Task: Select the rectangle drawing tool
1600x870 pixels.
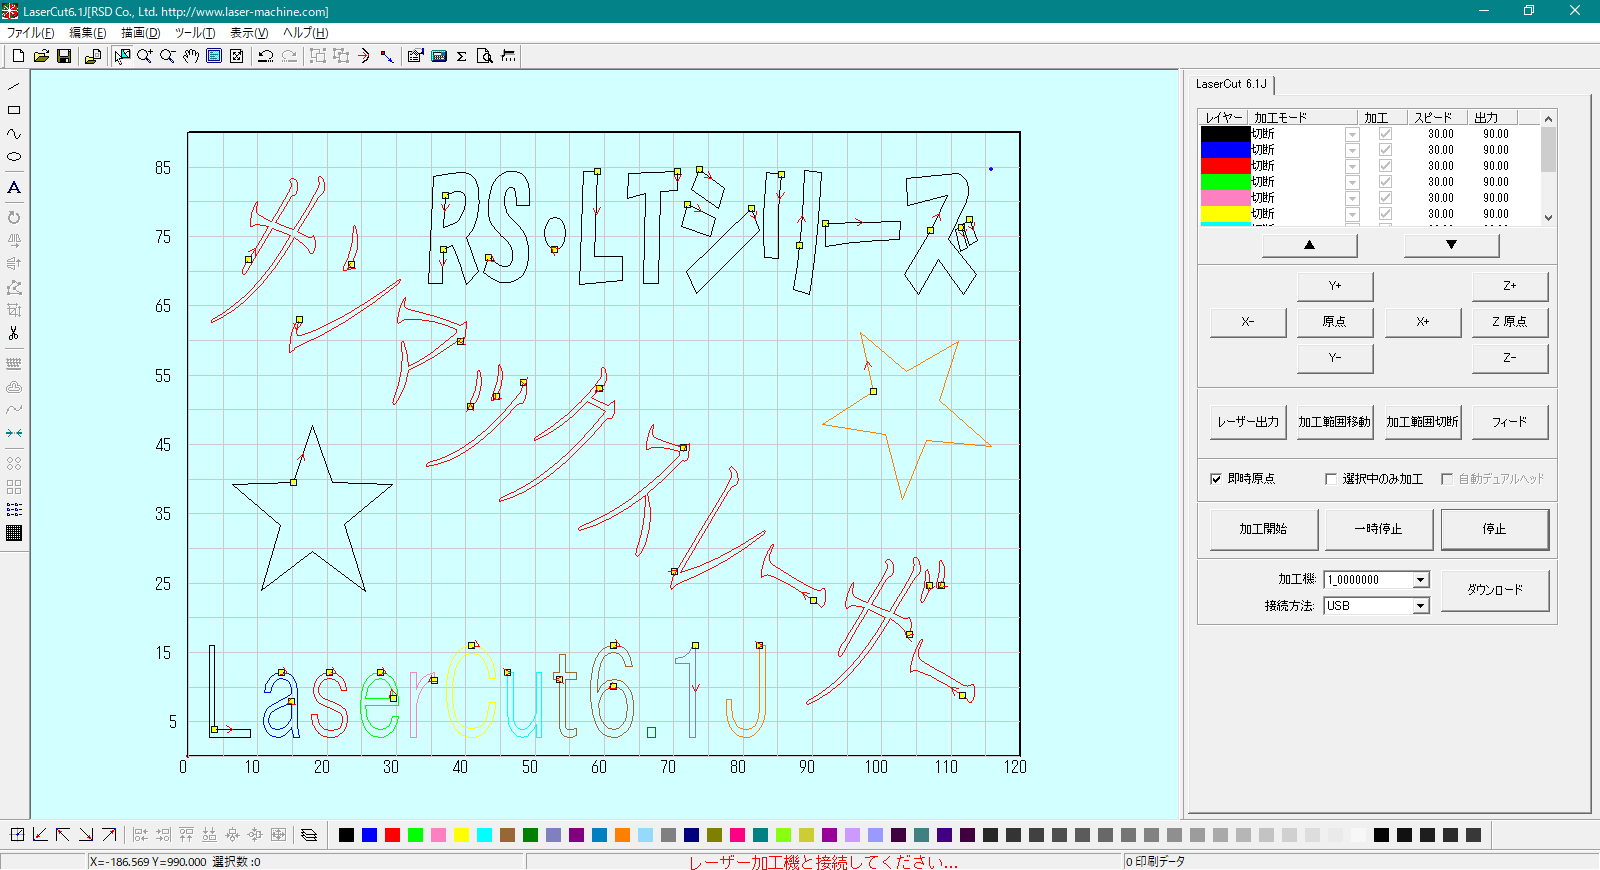Action: pyautogui.click(x=14, y=110)
